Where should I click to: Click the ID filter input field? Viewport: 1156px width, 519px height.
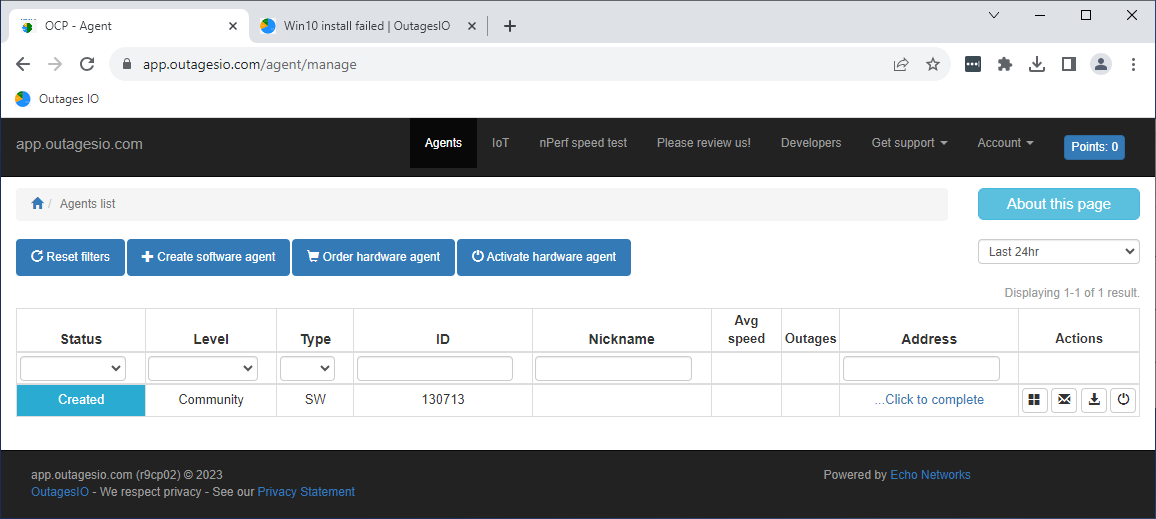pyautogui.click(x=435, y=369)
